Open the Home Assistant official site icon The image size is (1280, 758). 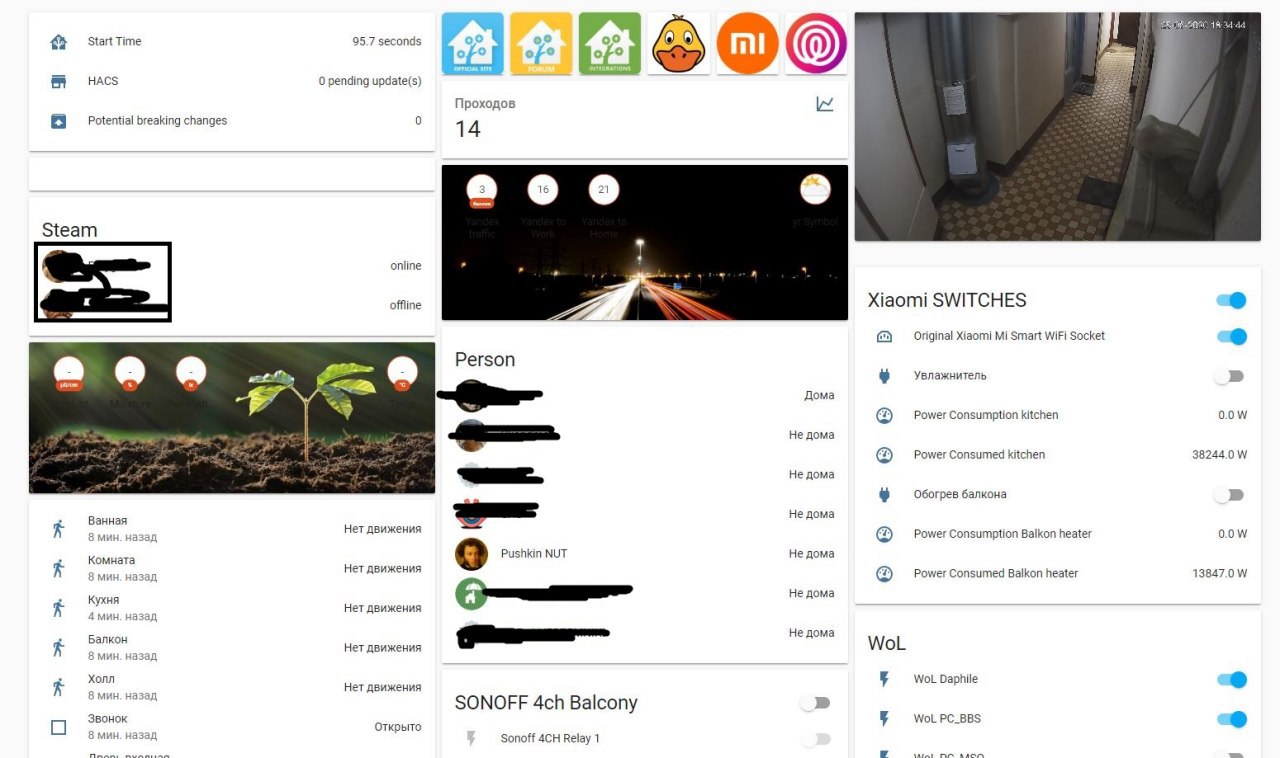(x=473, y=43)
